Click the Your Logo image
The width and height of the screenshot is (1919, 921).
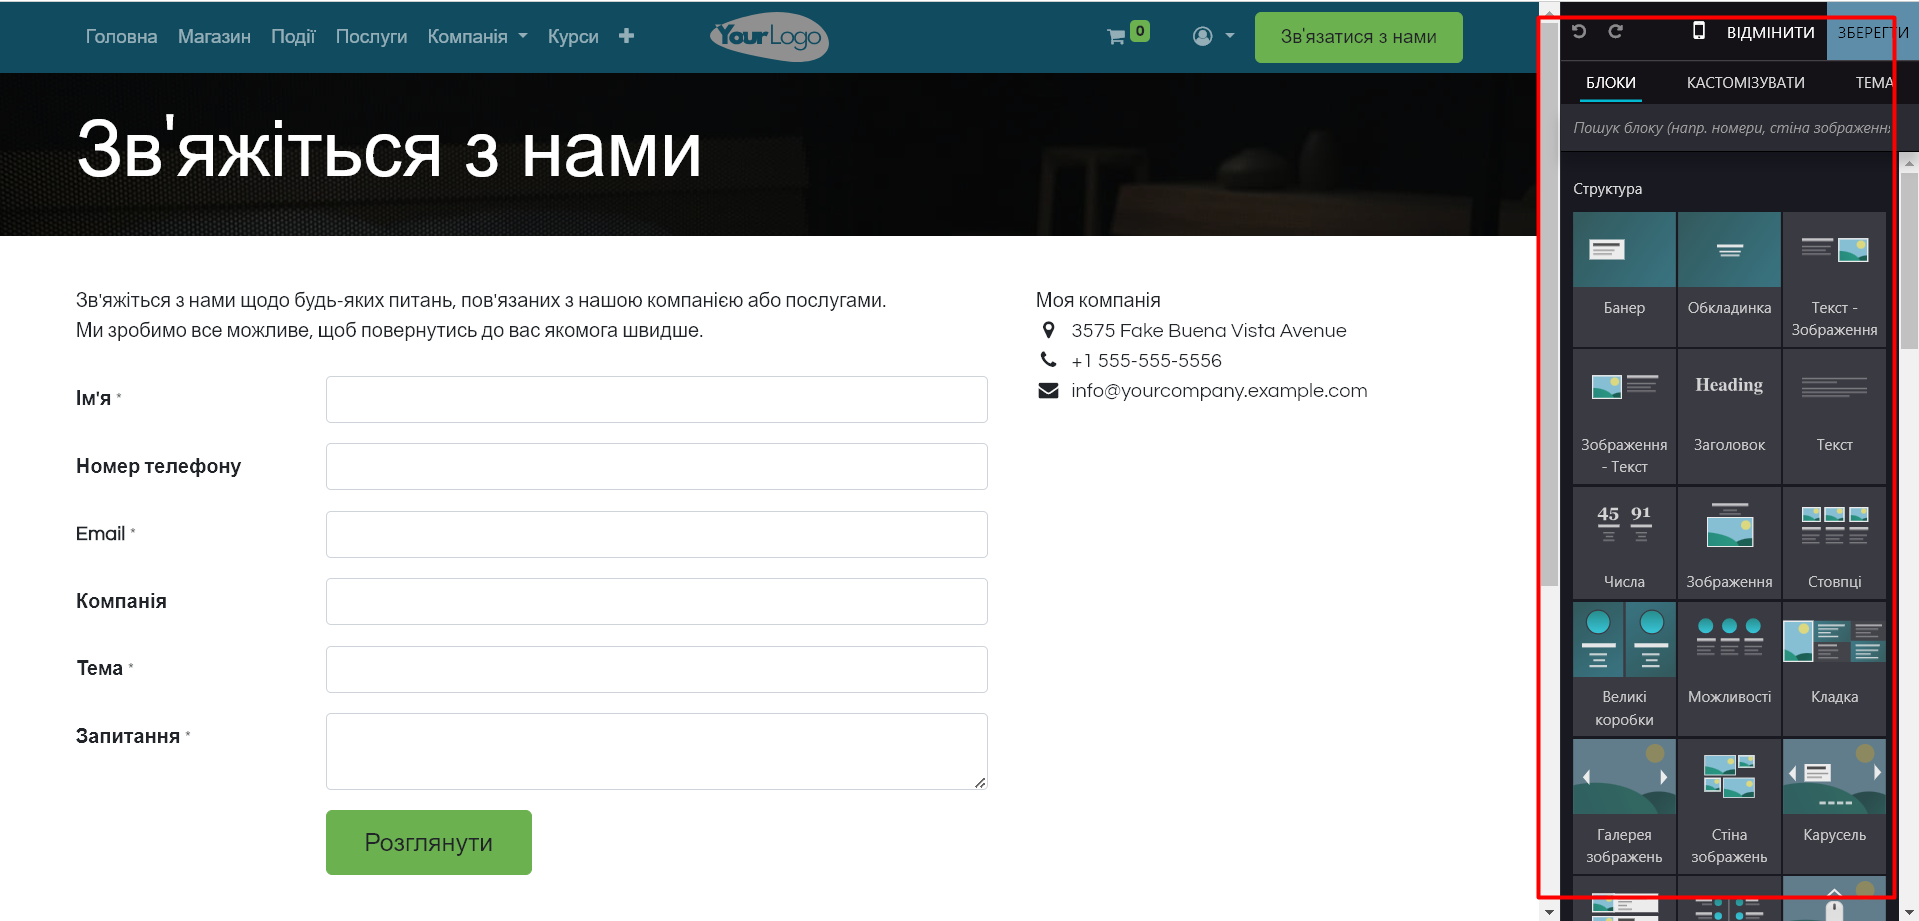click(x=769, y=37)
